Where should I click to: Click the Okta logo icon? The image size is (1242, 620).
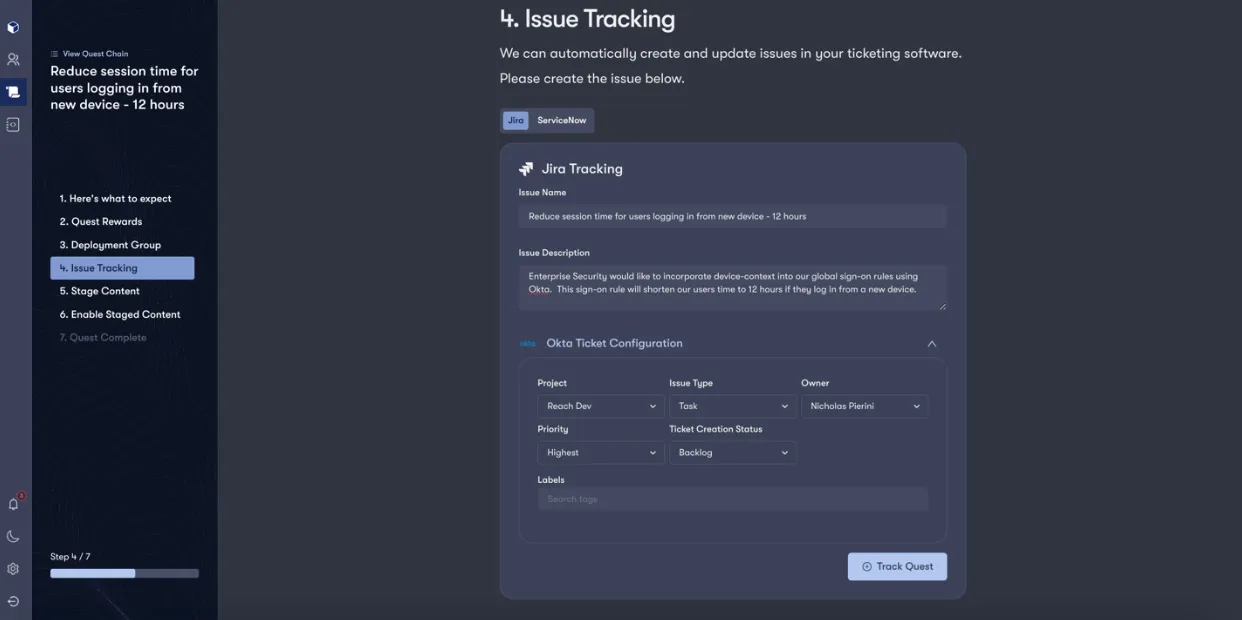tap(528, 343)
